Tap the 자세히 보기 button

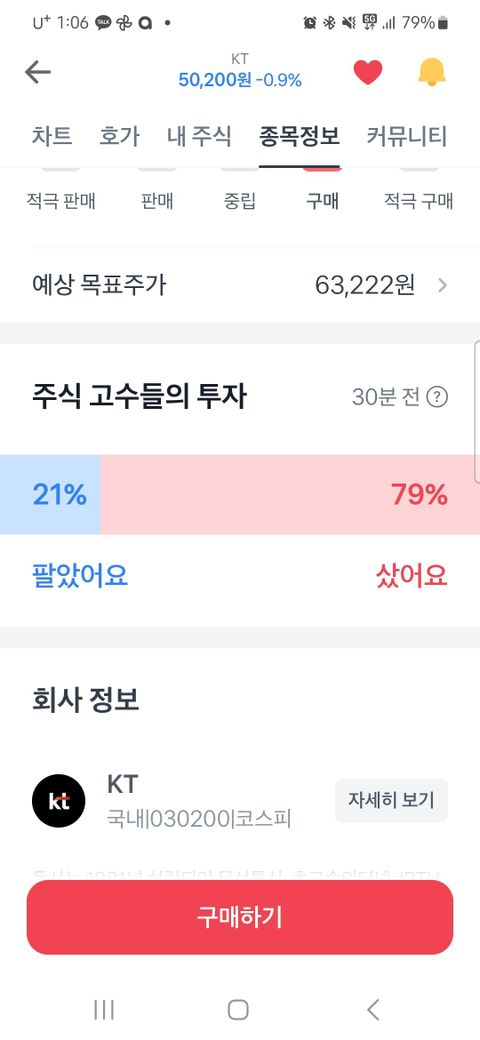pos(391,800)
